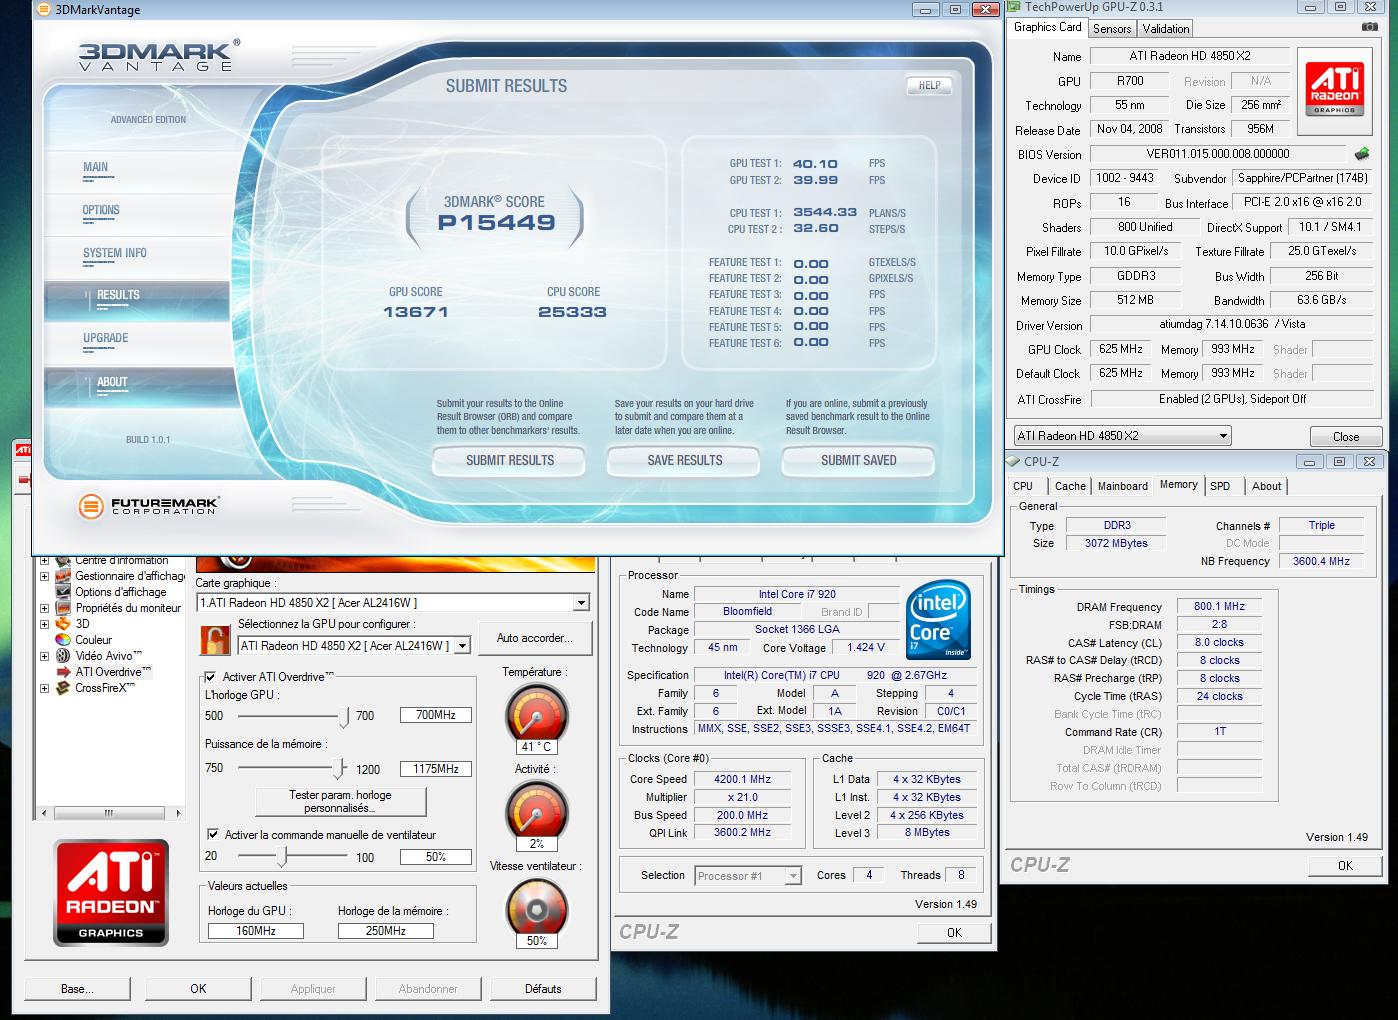Click the ATI Overdrive red arrow icon
Image resolution: width=1398 pixels, height=1020 pixels.
tap(63, 672)
